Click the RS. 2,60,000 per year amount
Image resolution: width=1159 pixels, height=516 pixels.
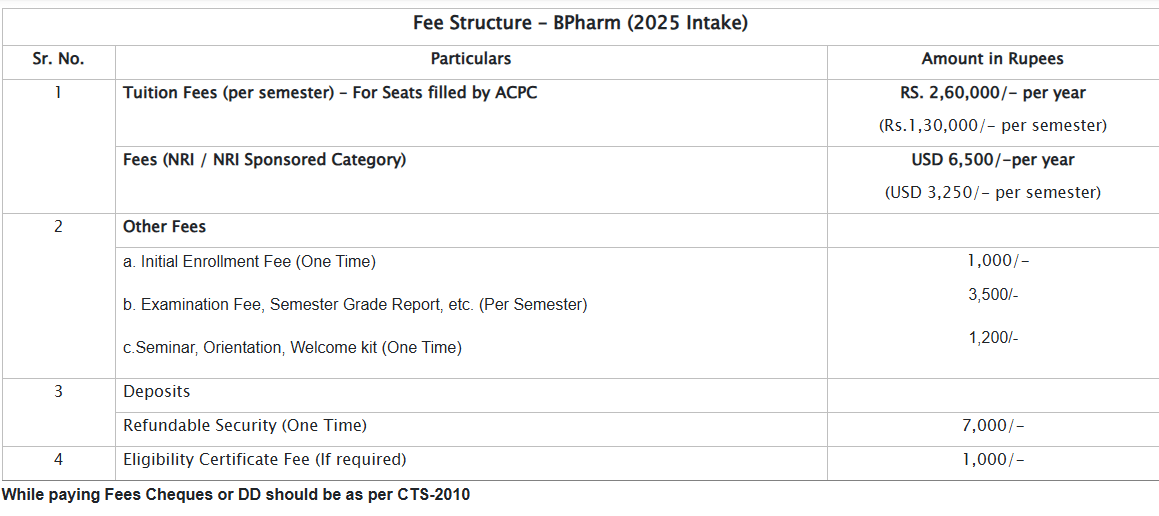992,93
